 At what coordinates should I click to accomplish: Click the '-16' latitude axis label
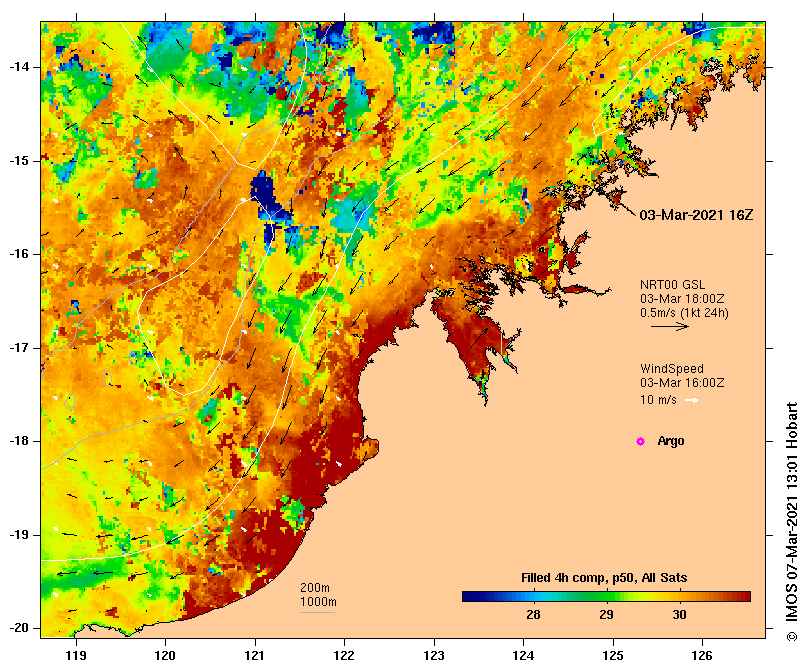(x=19, y=254)
